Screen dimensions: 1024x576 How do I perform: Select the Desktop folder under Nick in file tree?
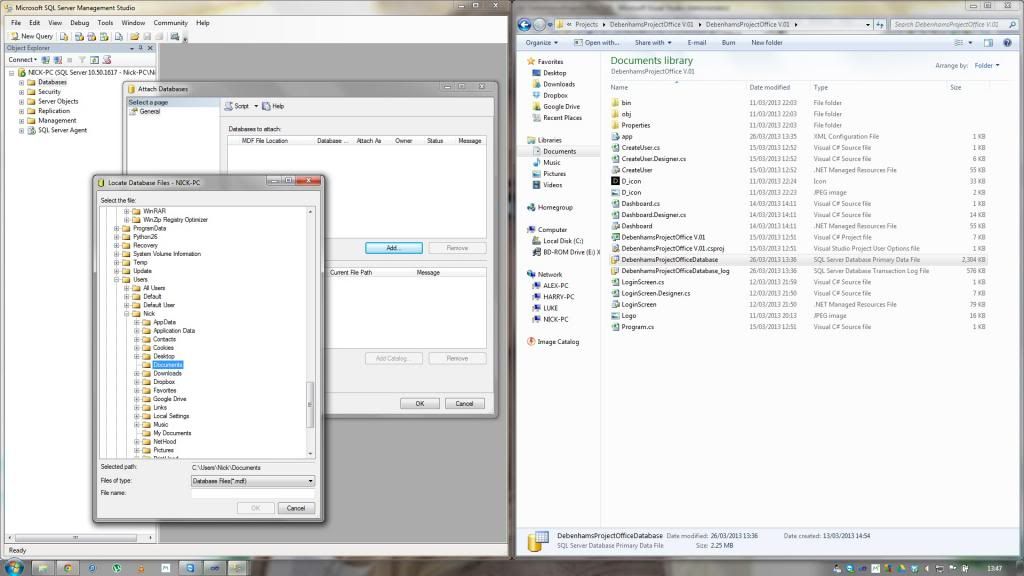(164, 357)
